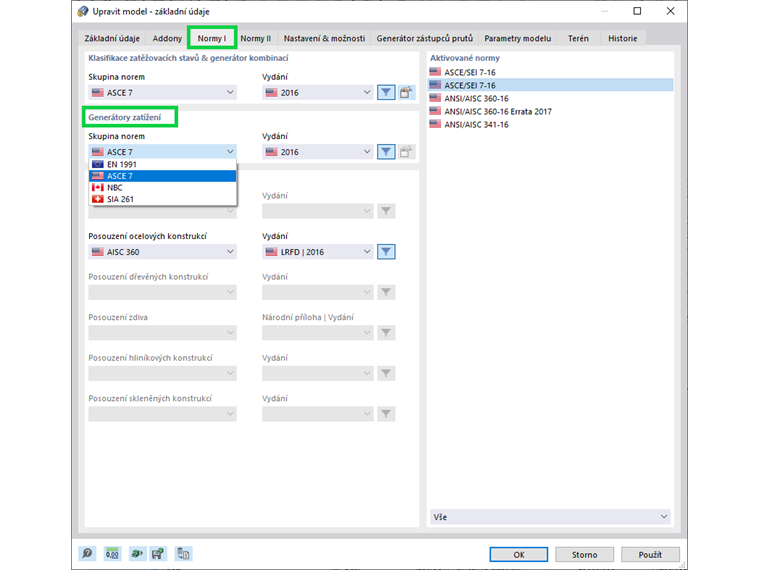Select ANSI/AISC 341-16 in activated standards
The image size is (760, 570).
pyautogui.click(x=550, y=125)
